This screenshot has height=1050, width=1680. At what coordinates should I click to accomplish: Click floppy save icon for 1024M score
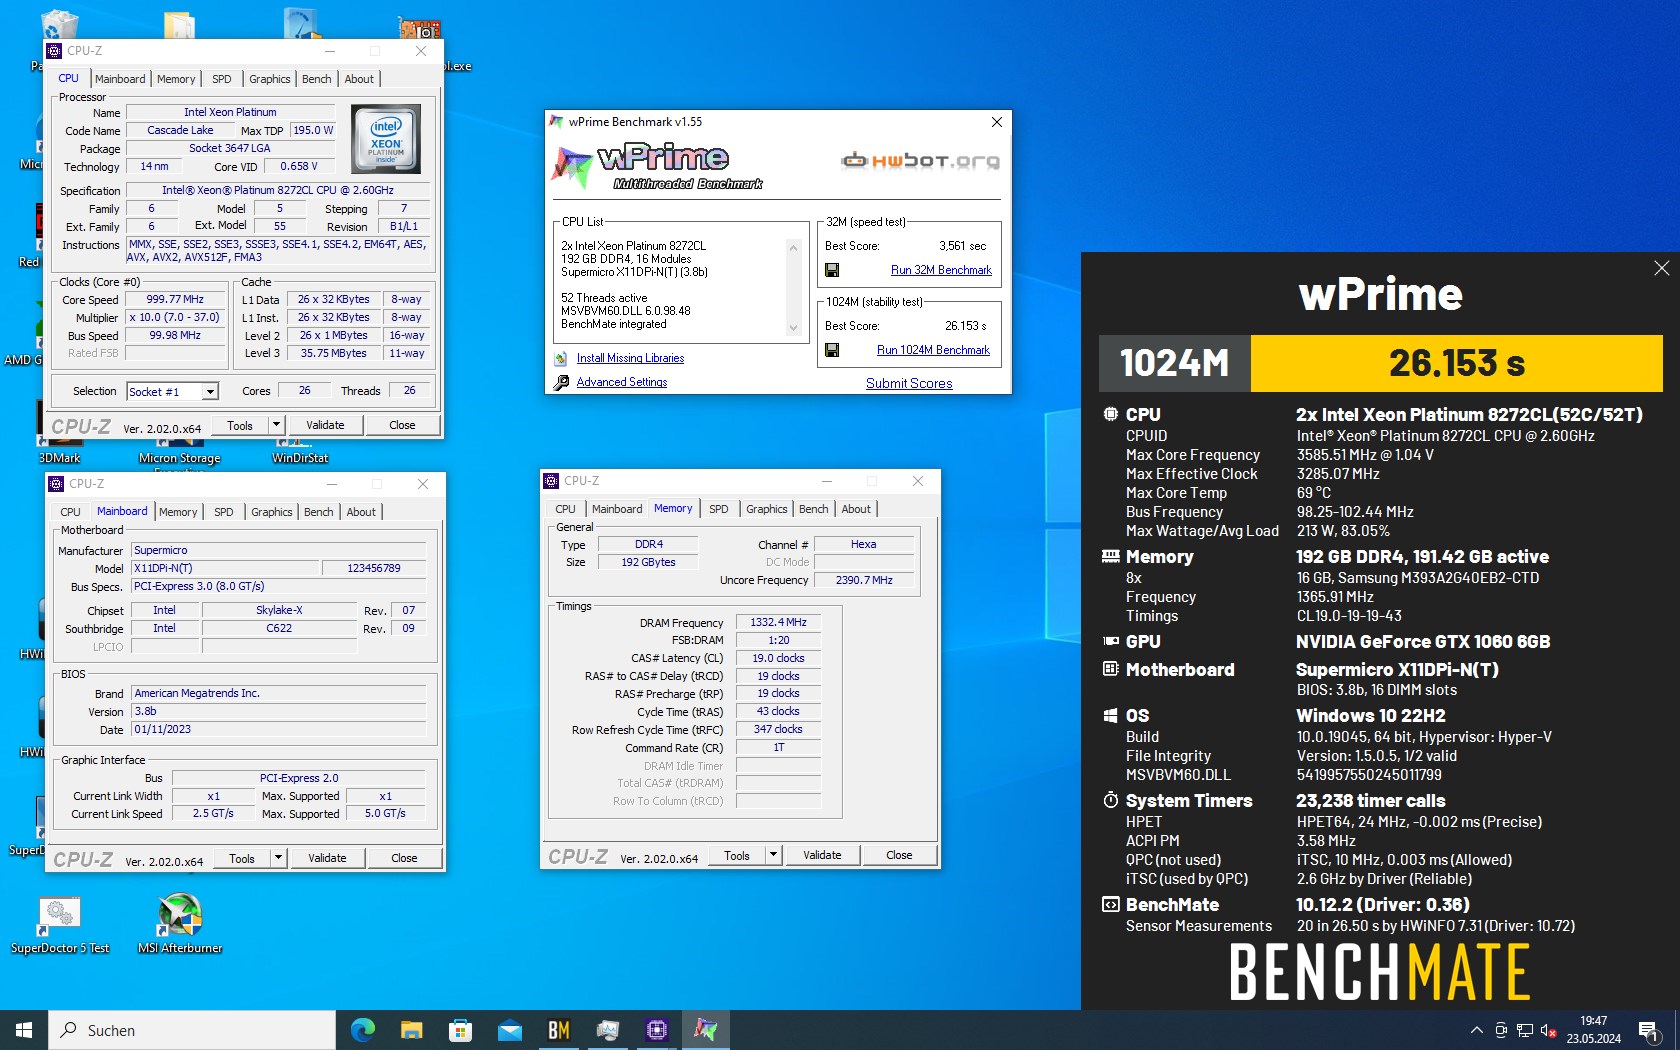pyautogui.click(x=831, y=350)
